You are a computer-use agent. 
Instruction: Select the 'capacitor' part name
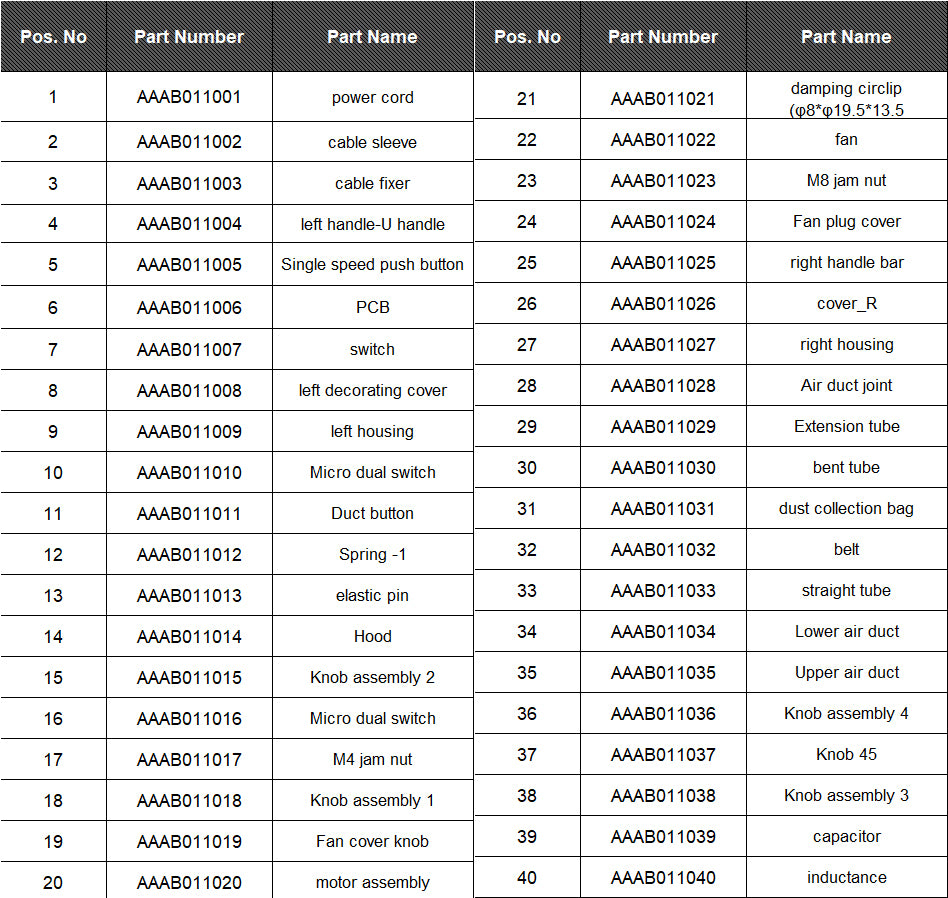point(846,836)
